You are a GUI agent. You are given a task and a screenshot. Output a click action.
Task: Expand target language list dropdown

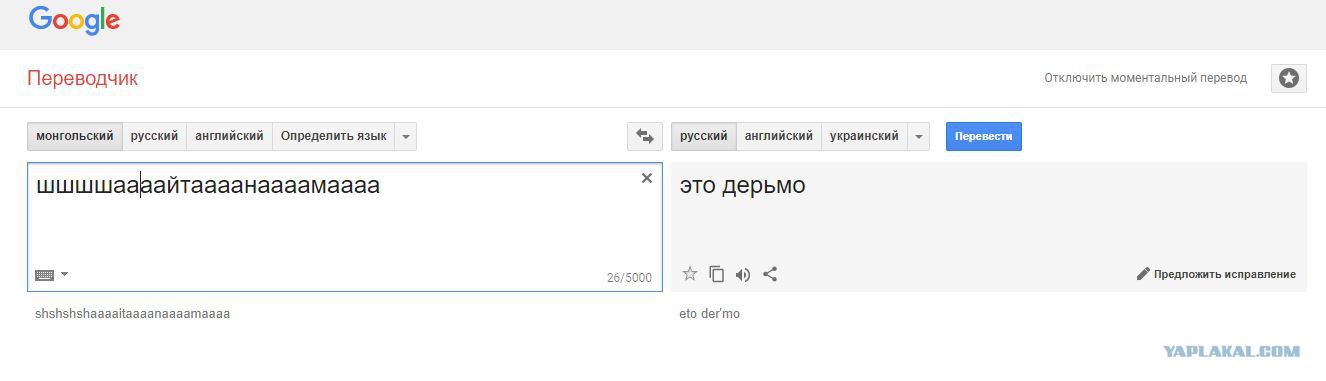coord(918,136)
